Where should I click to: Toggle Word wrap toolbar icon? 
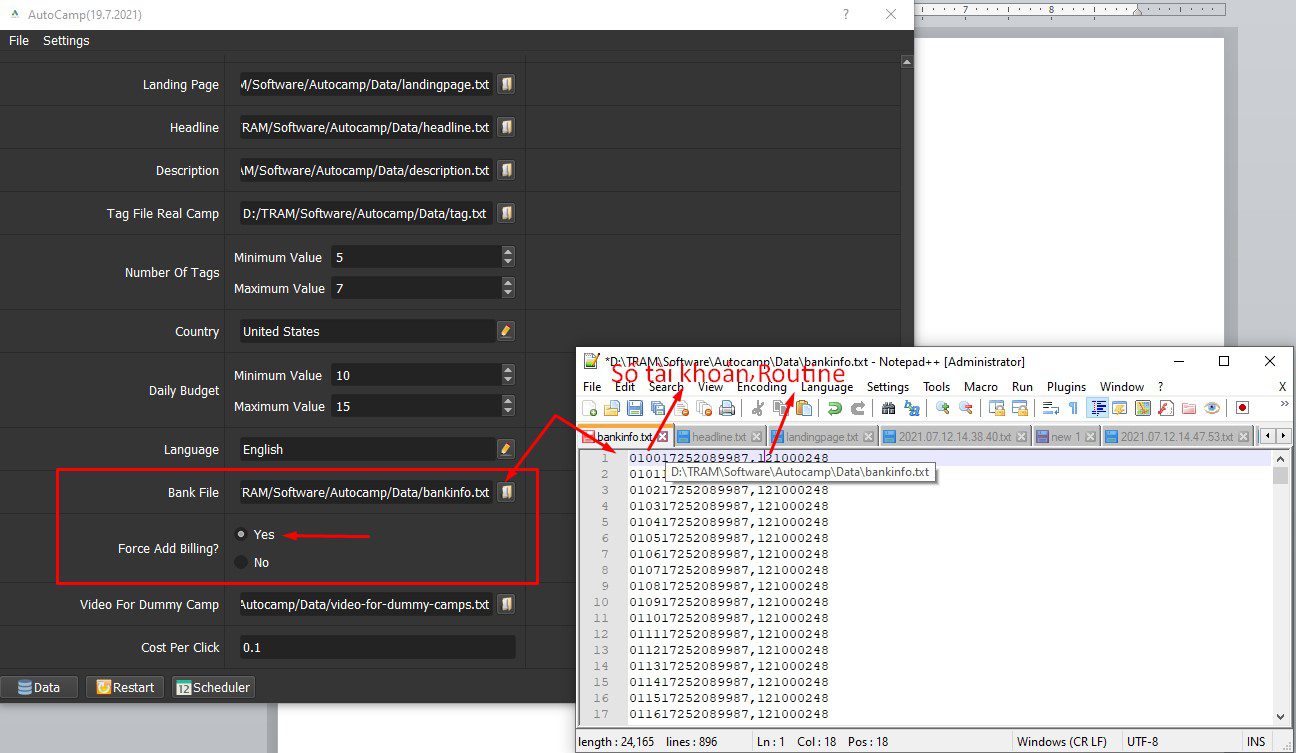[1050, 408]
